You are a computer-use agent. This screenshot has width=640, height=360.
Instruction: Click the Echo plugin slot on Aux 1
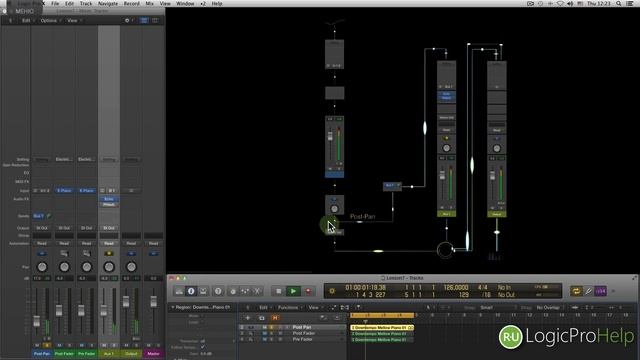coord(109,199)
